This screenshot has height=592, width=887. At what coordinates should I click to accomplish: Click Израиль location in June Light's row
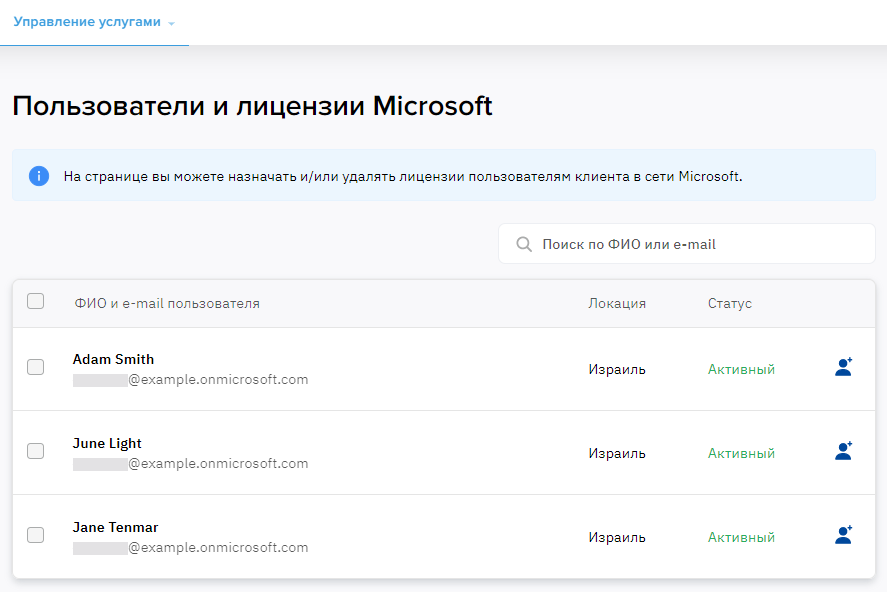point(617,453)
